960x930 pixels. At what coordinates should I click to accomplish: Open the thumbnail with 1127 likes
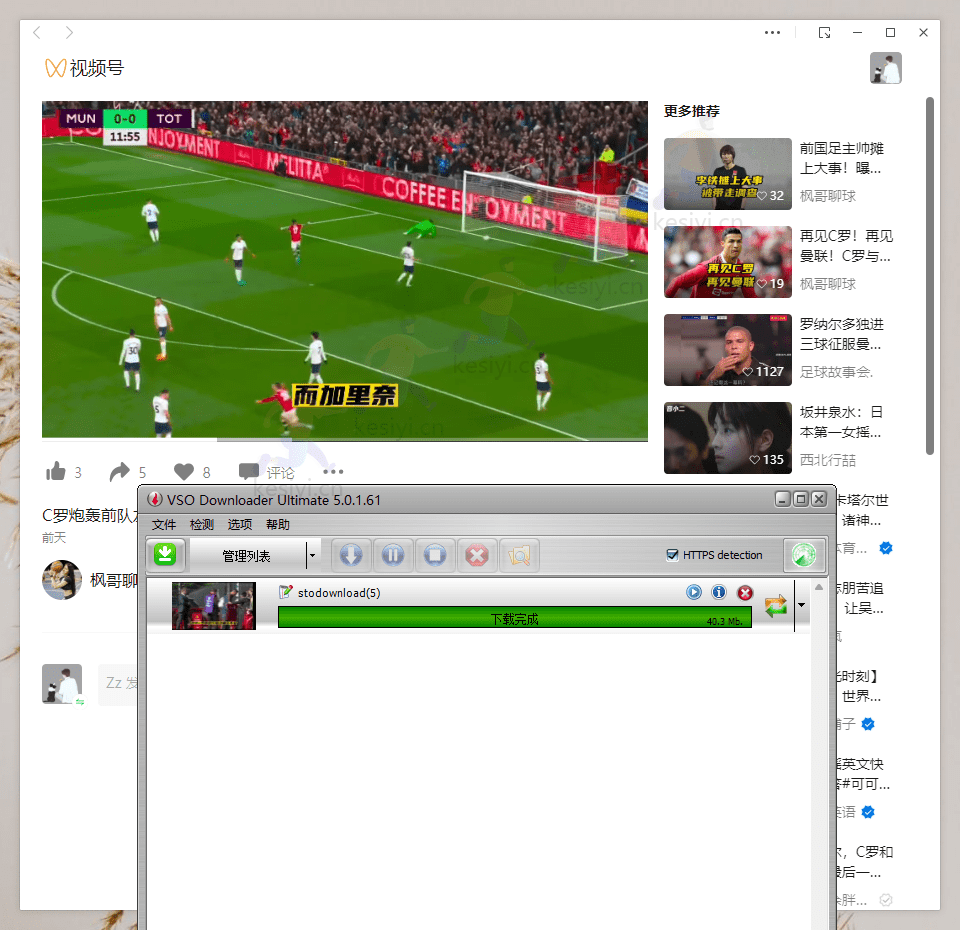pos(727,350)
